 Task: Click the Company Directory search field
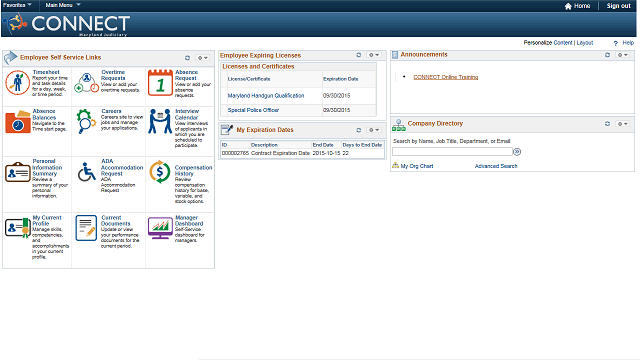click(x=452, y=152)
